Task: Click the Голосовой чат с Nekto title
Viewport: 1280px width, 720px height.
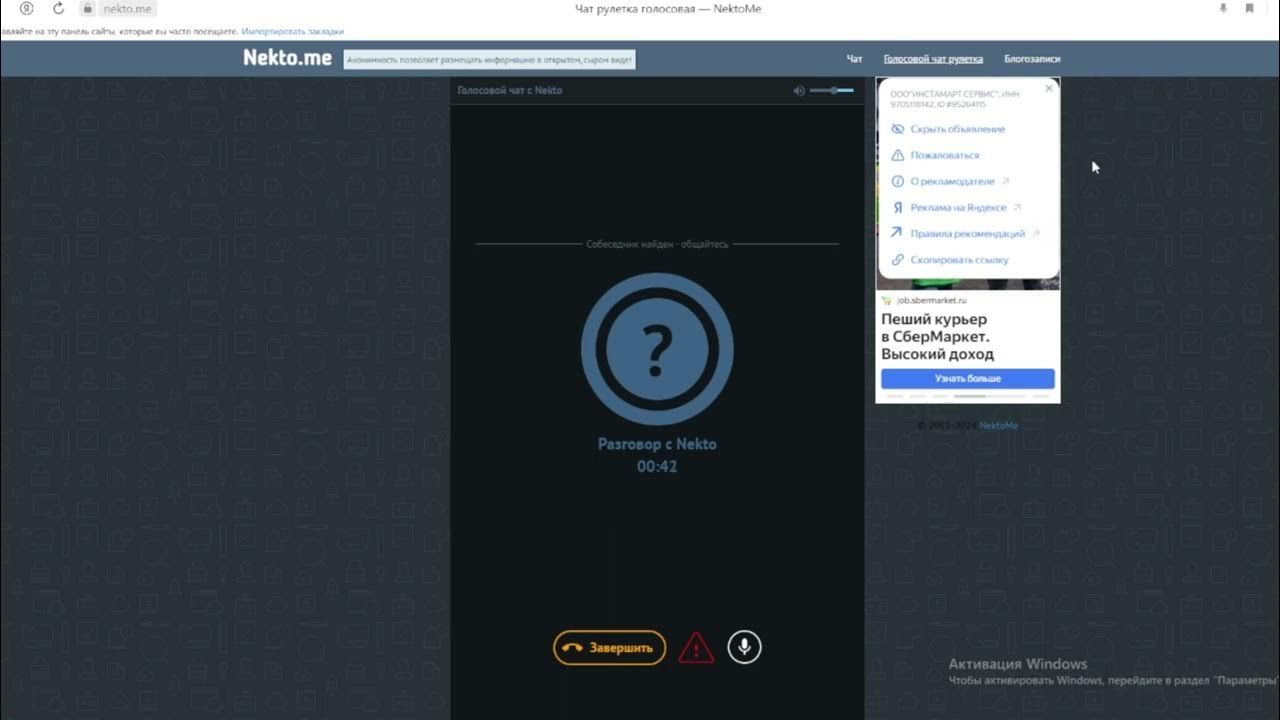Action: [510, 90]
